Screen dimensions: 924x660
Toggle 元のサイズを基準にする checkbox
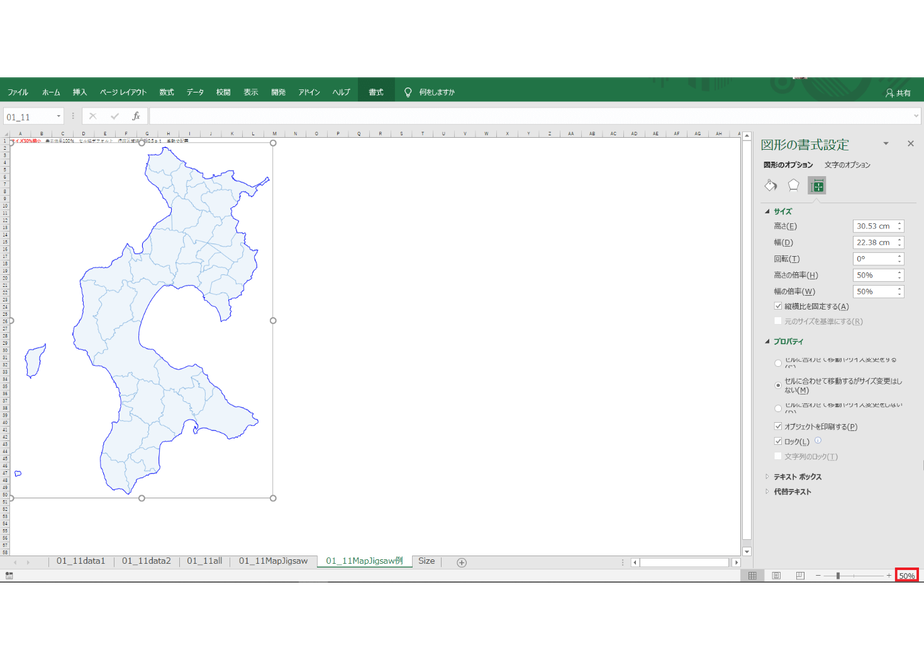778,321
